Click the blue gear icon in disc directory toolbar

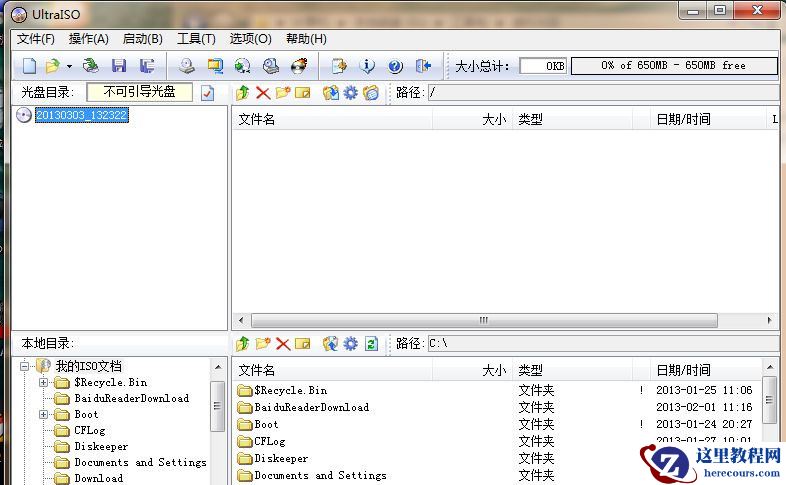pos(350,93)
